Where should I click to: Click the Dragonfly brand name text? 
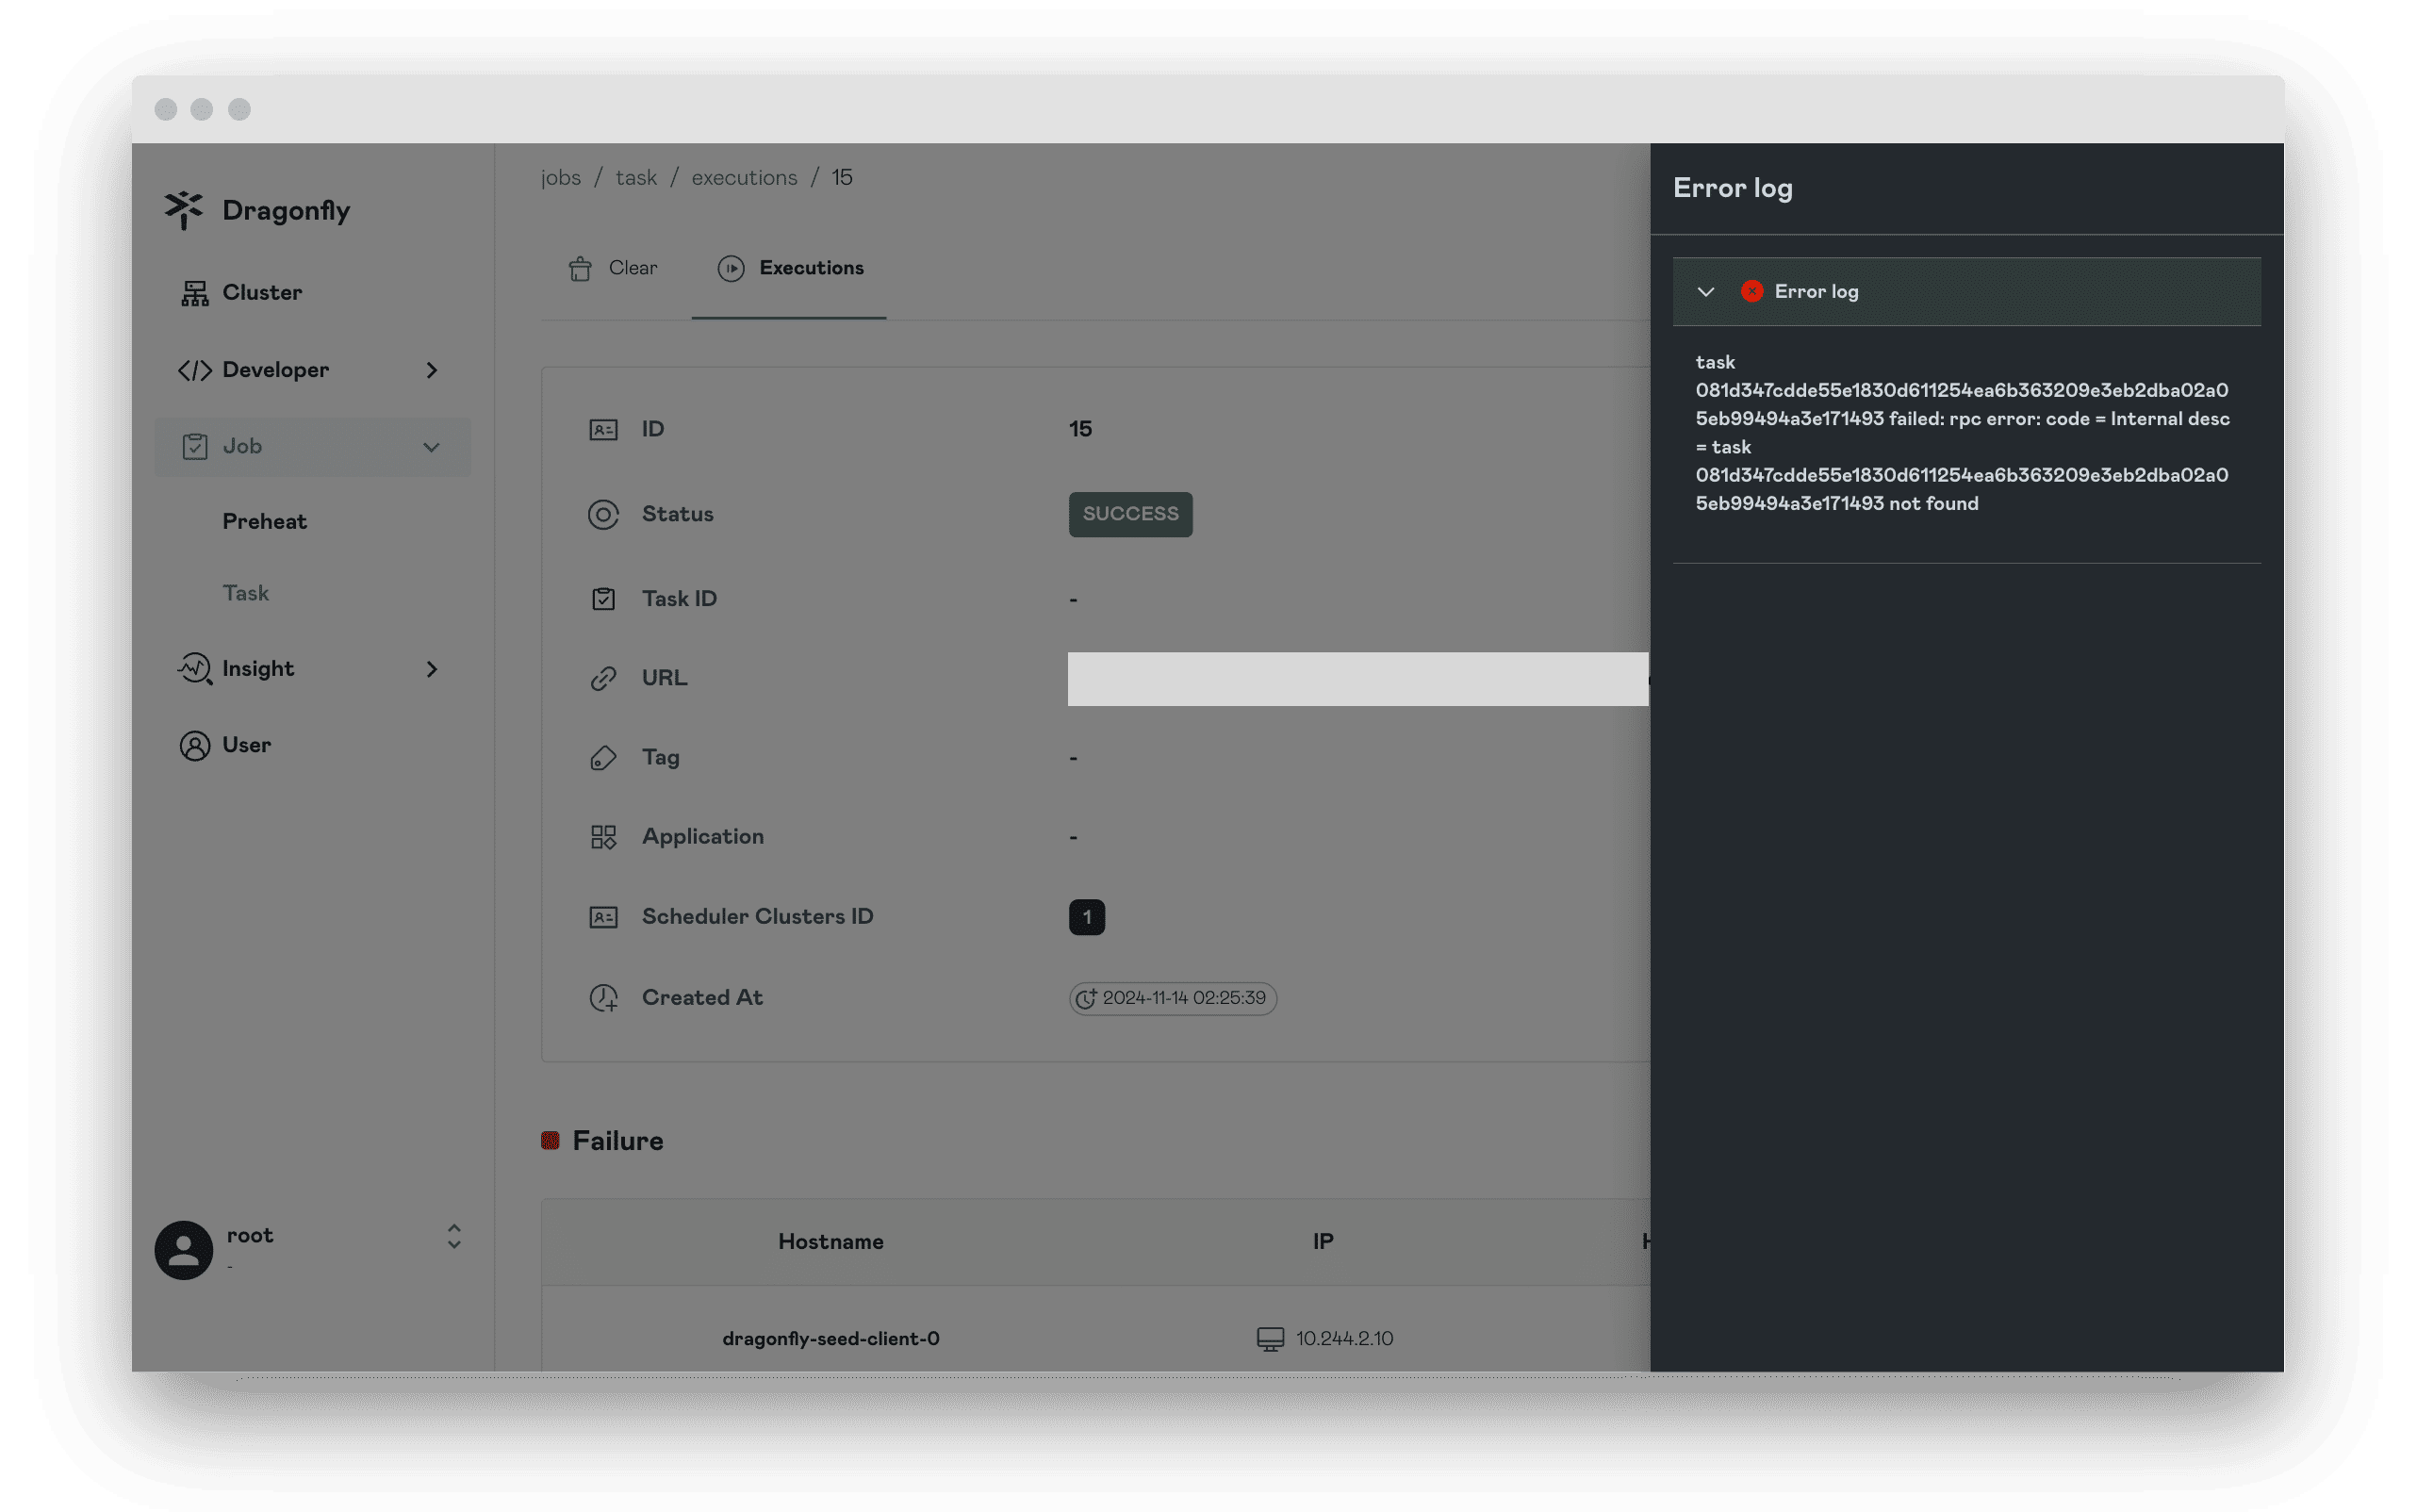(x=286, y=210)
